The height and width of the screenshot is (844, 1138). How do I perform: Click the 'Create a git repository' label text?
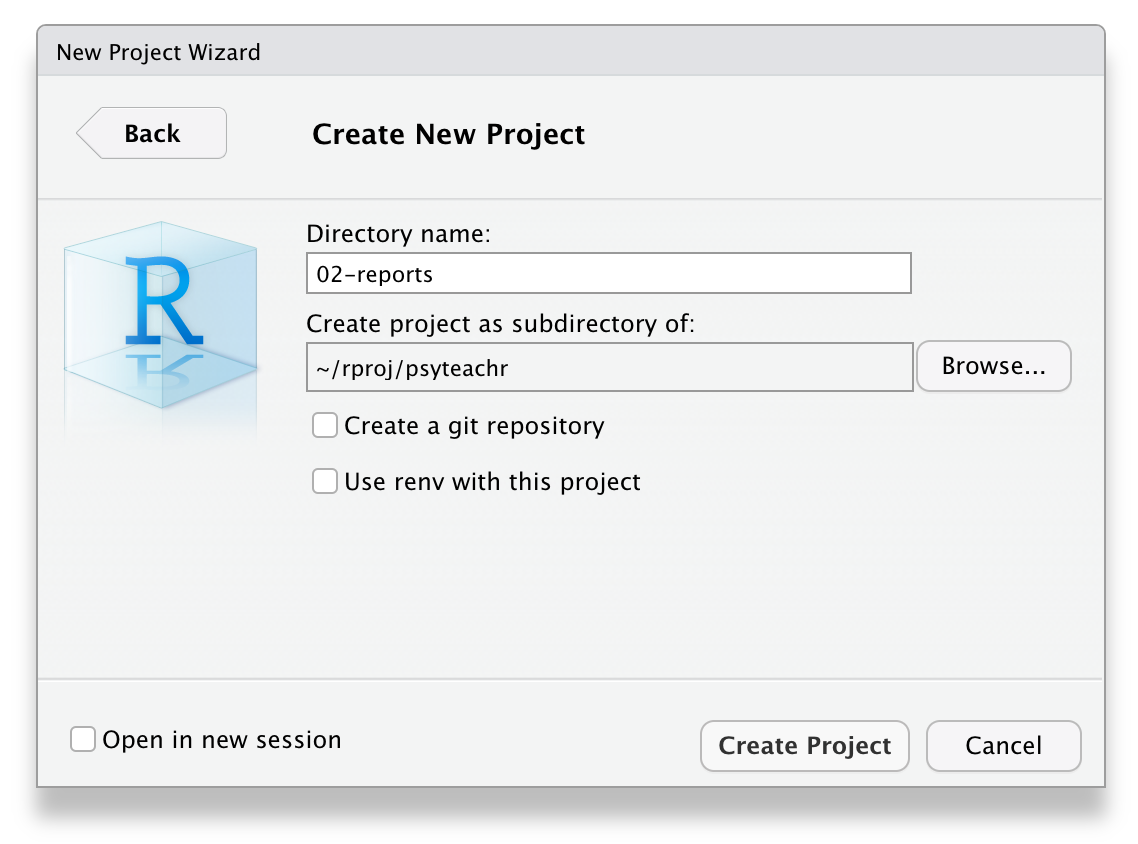[x=474, y=426]
